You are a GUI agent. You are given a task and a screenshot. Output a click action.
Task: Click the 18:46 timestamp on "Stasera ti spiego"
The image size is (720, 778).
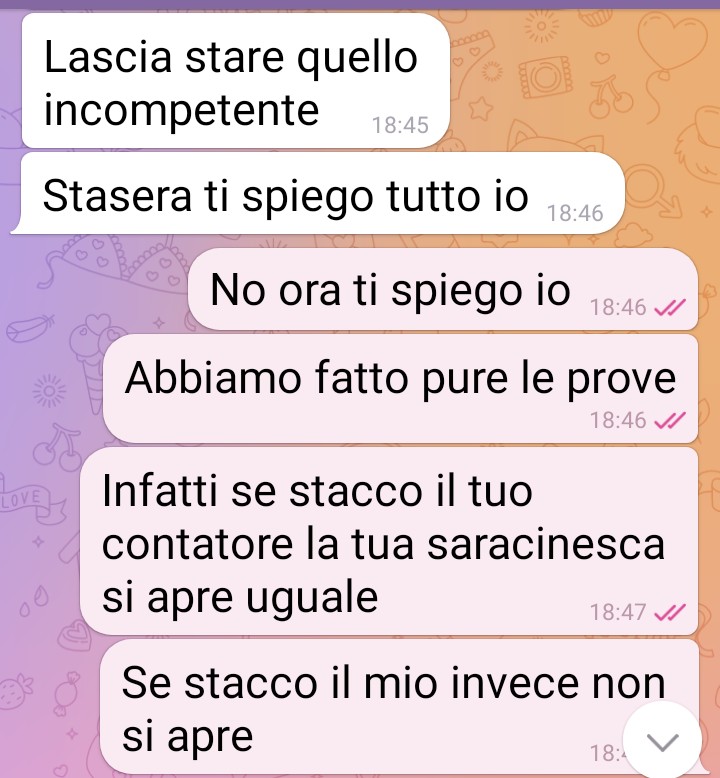[575, 213]
